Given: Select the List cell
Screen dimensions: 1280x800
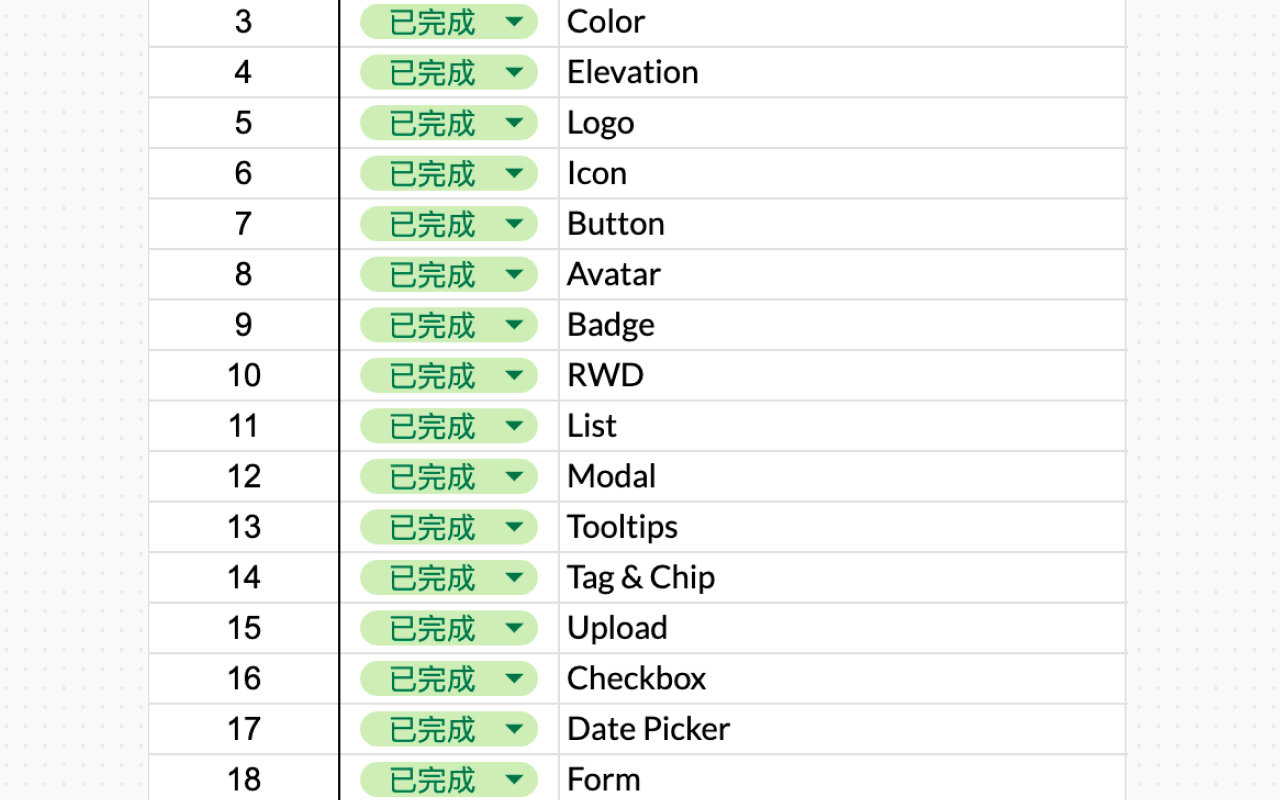Looking at the screenshot, I should (842, 426).
